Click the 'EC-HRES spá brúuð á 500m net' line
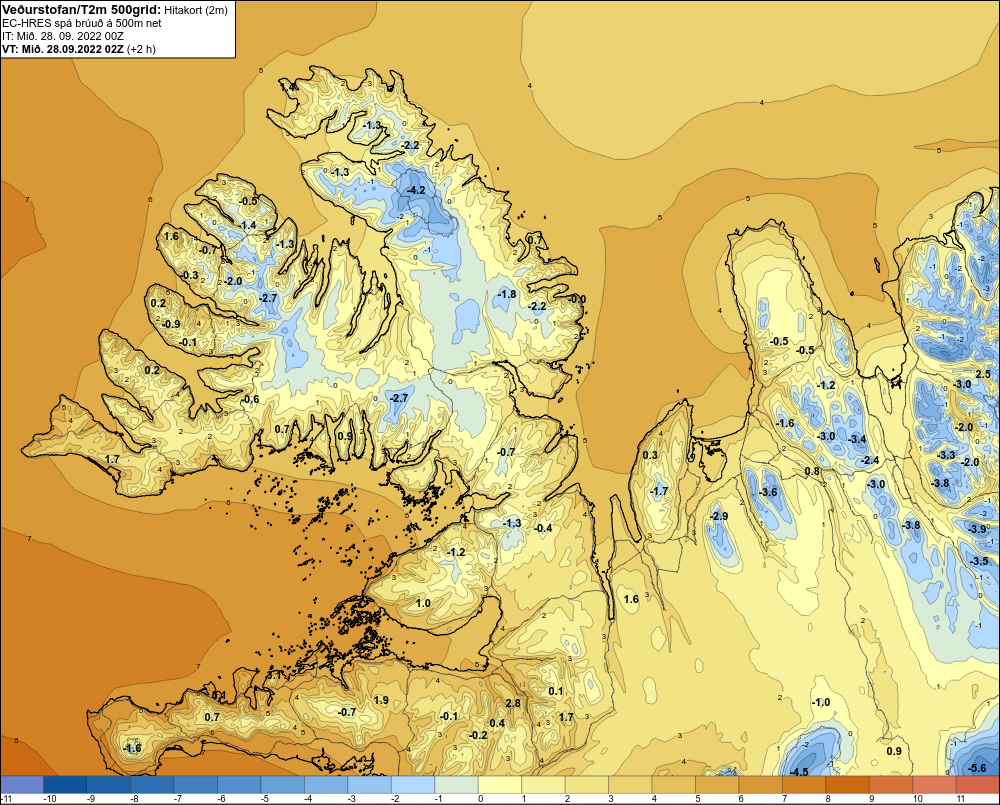This screenshot has height=805, width=1000. point(82,24)
